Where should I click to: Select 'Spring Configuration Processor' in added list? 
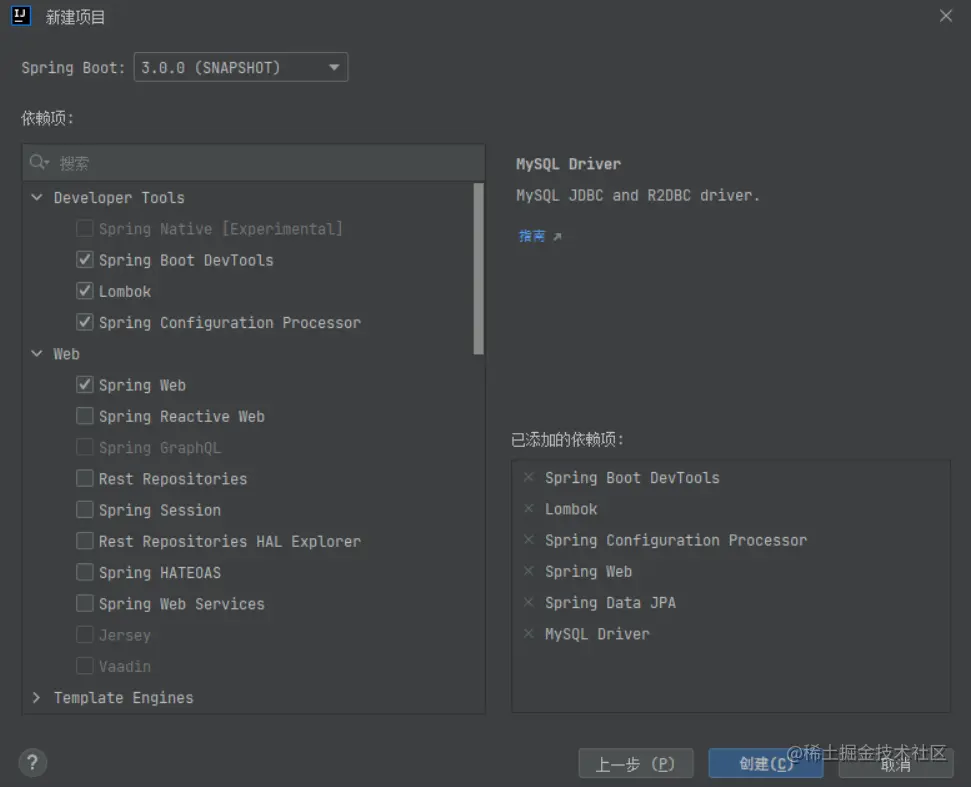(676, 540)
